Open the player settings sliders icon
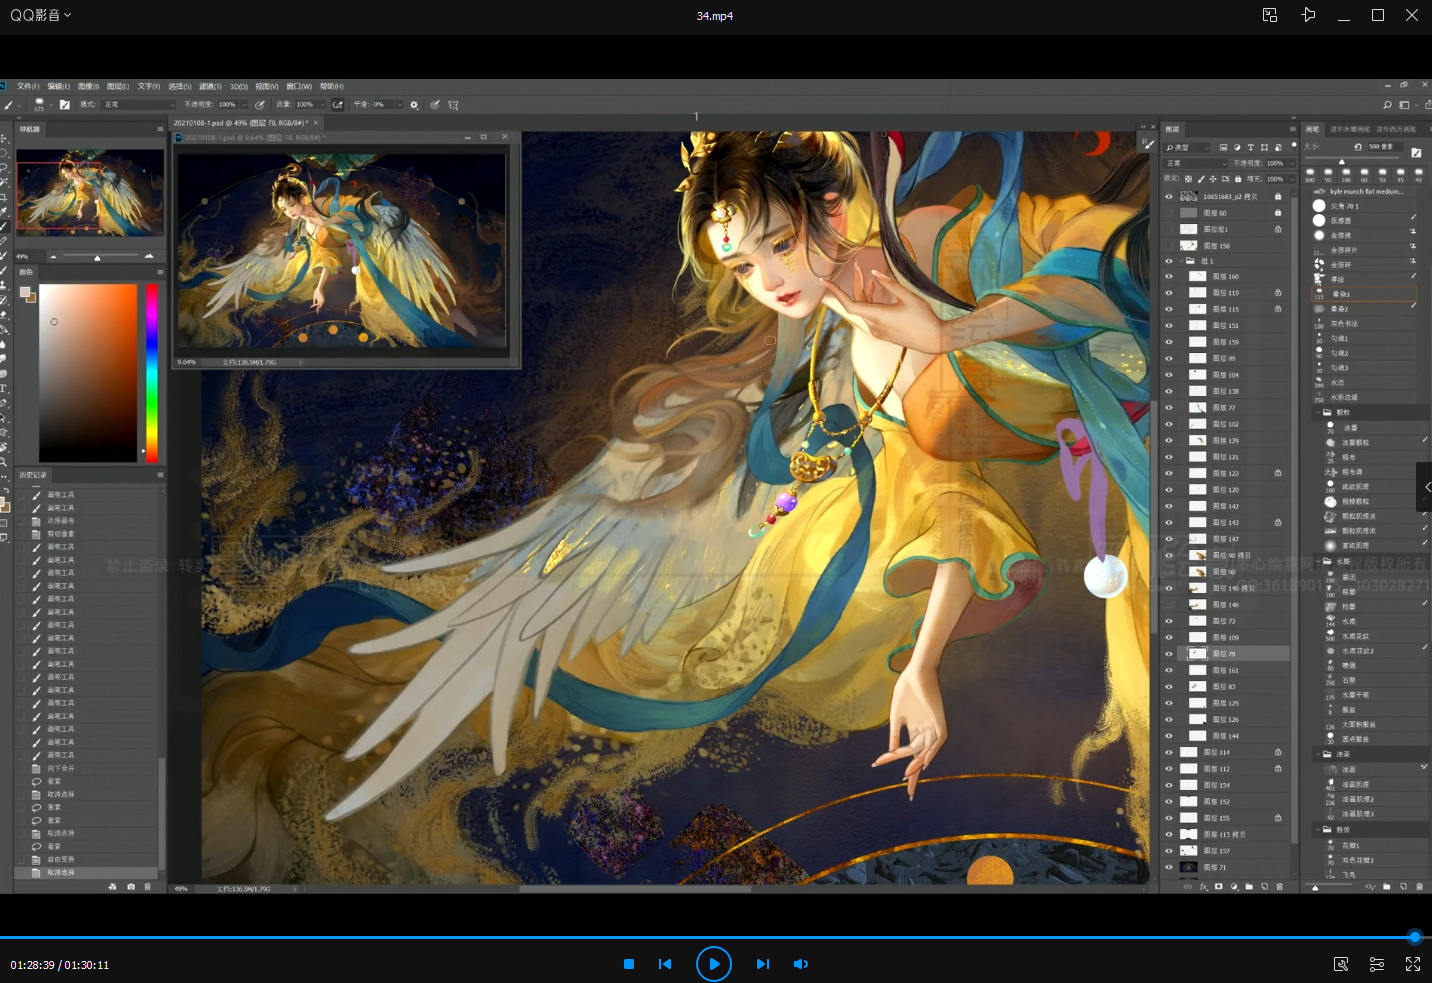This screenshot has width=1432, height=983. (1377, 964)
